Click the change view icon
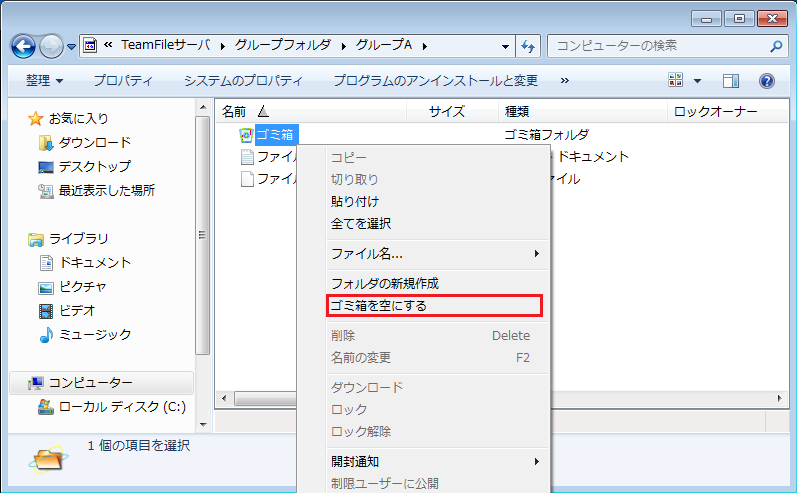 click(x=676, y=80)
